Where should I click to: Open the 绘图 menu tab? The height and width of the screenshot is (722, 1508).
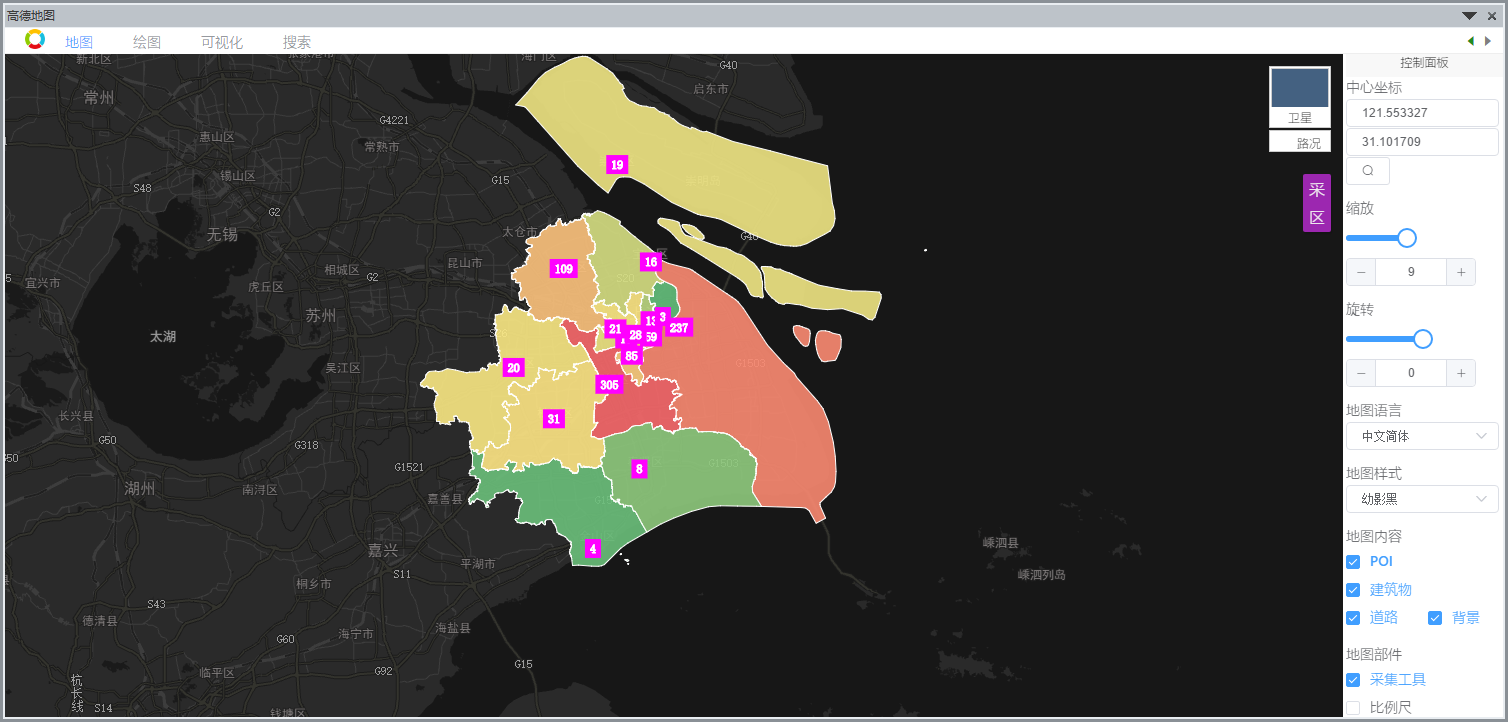147,42
